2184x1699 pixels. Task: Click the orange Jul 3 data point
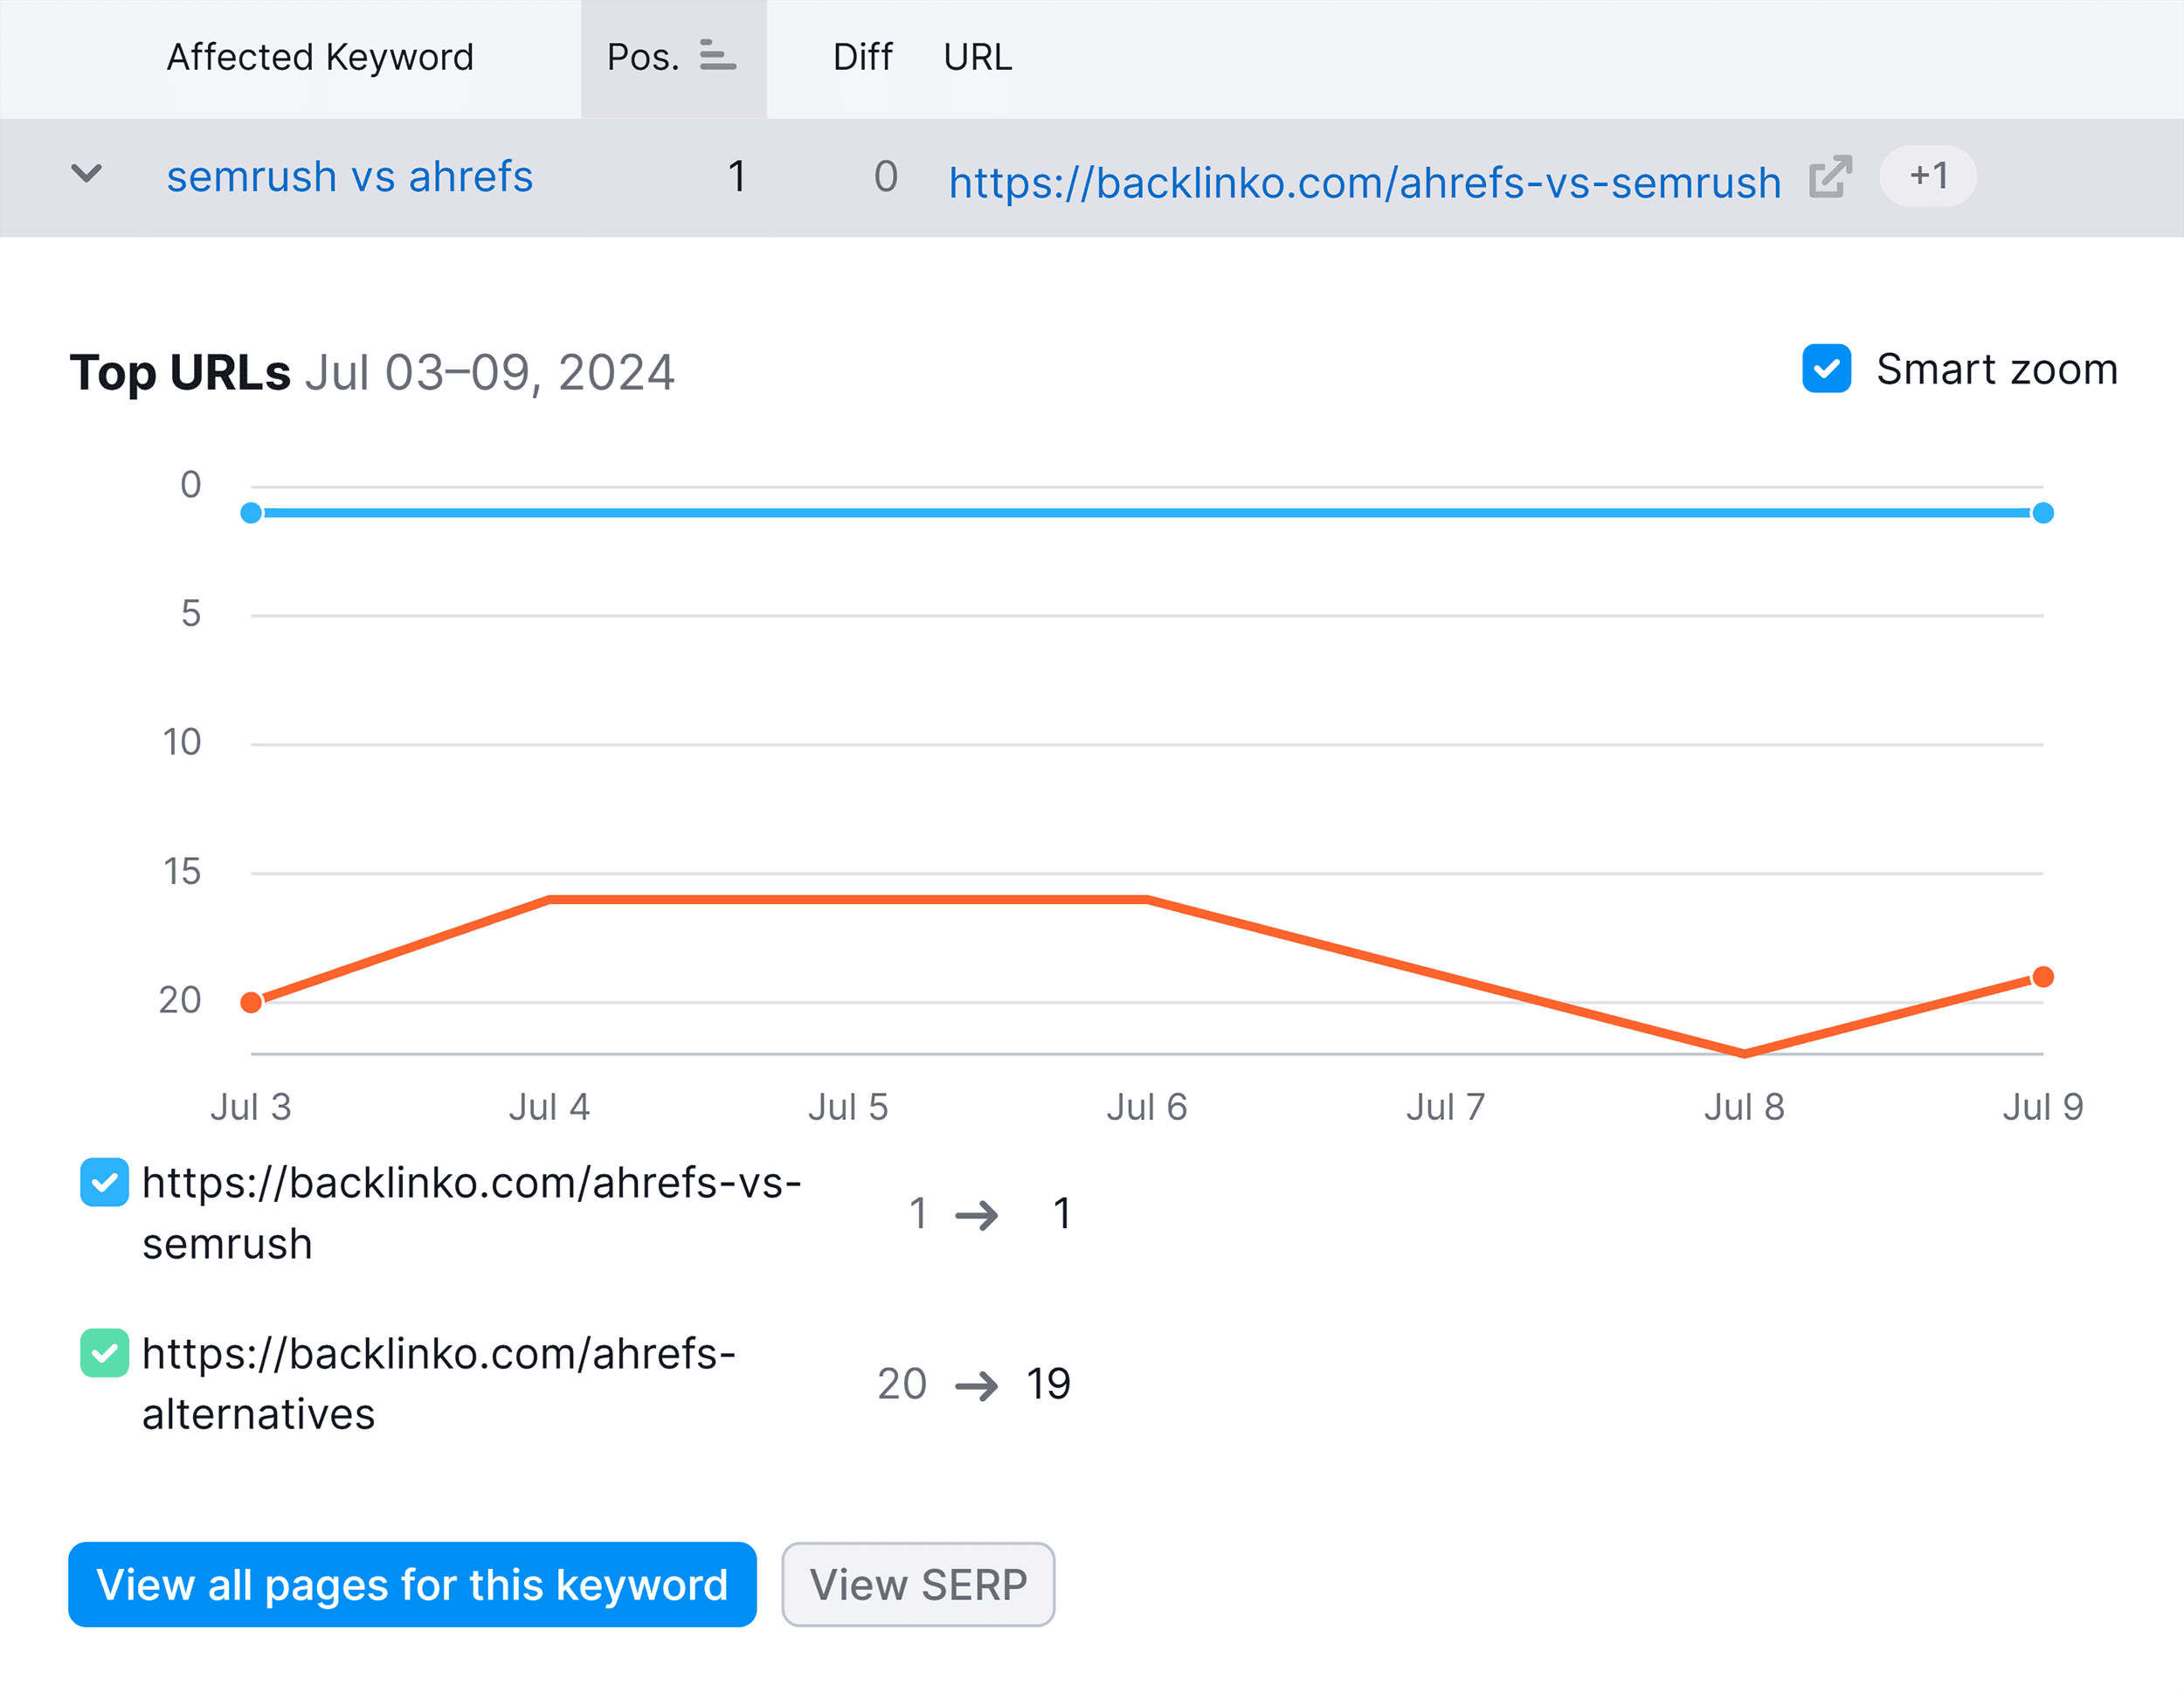pos(252,1000)
